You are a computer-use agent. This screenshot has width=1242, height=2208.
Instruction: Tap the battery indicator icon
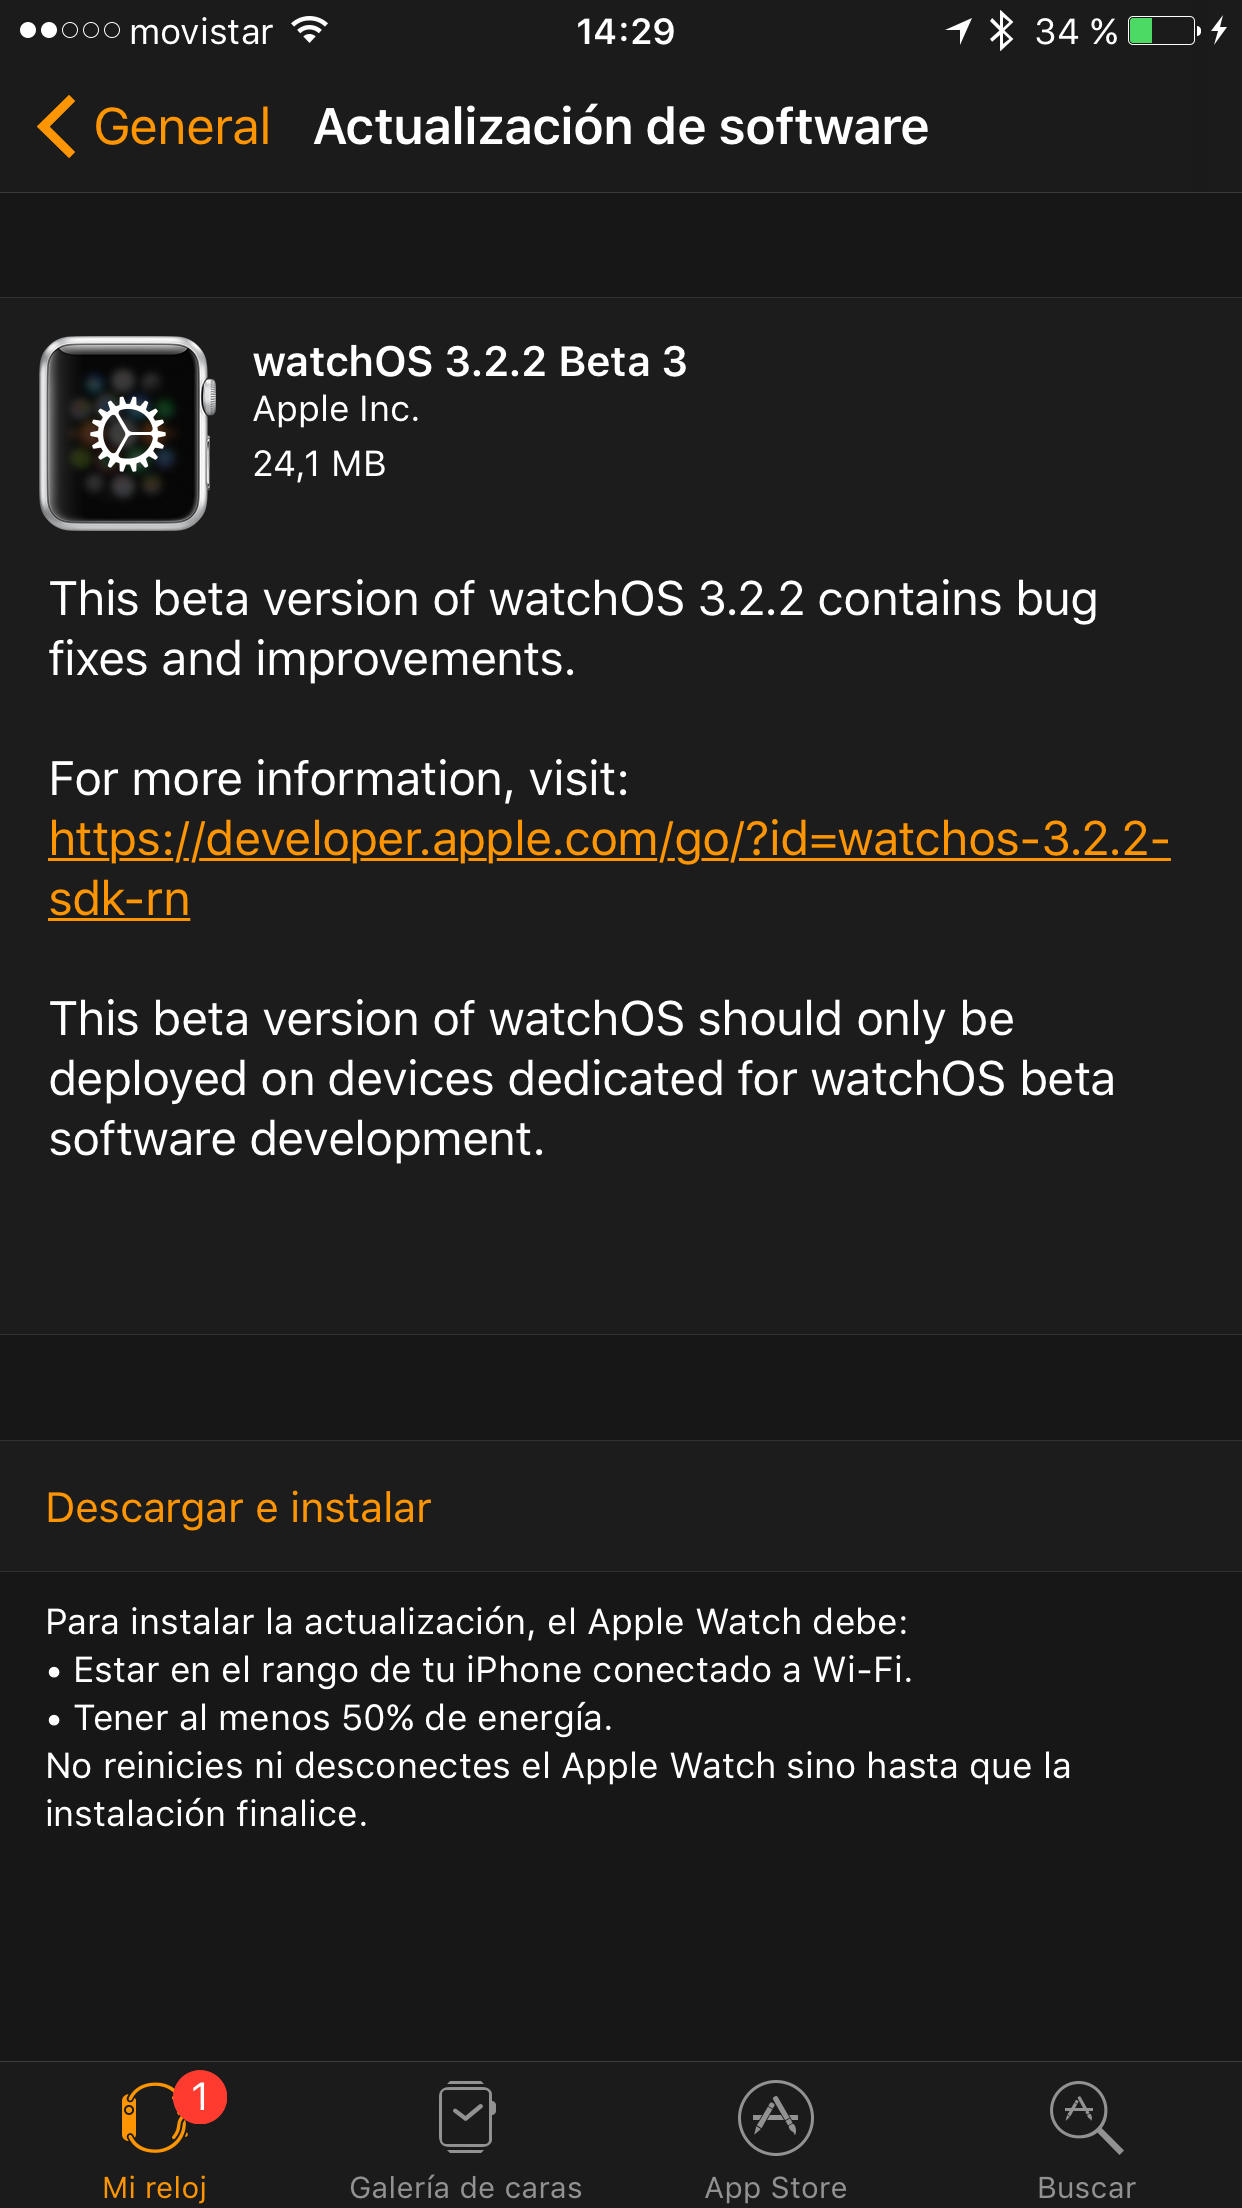pyautogui.click(x=1164, y=31)
